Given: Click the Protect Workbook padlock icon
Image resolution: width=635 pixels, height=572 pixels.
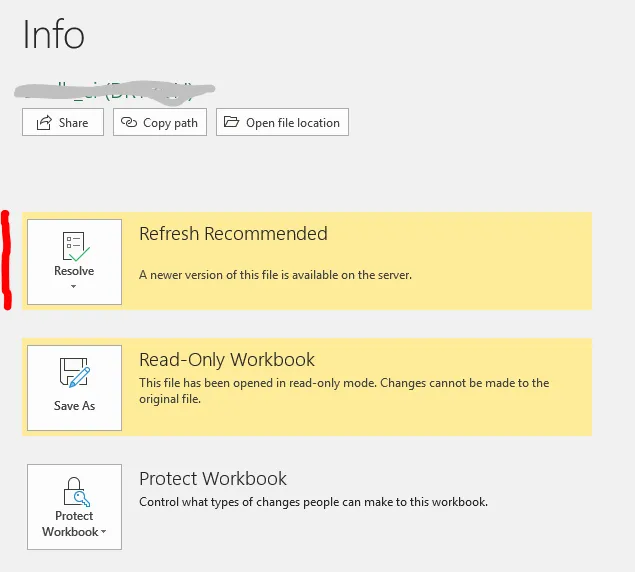Looking at the screenshot, I should [75, 492].
